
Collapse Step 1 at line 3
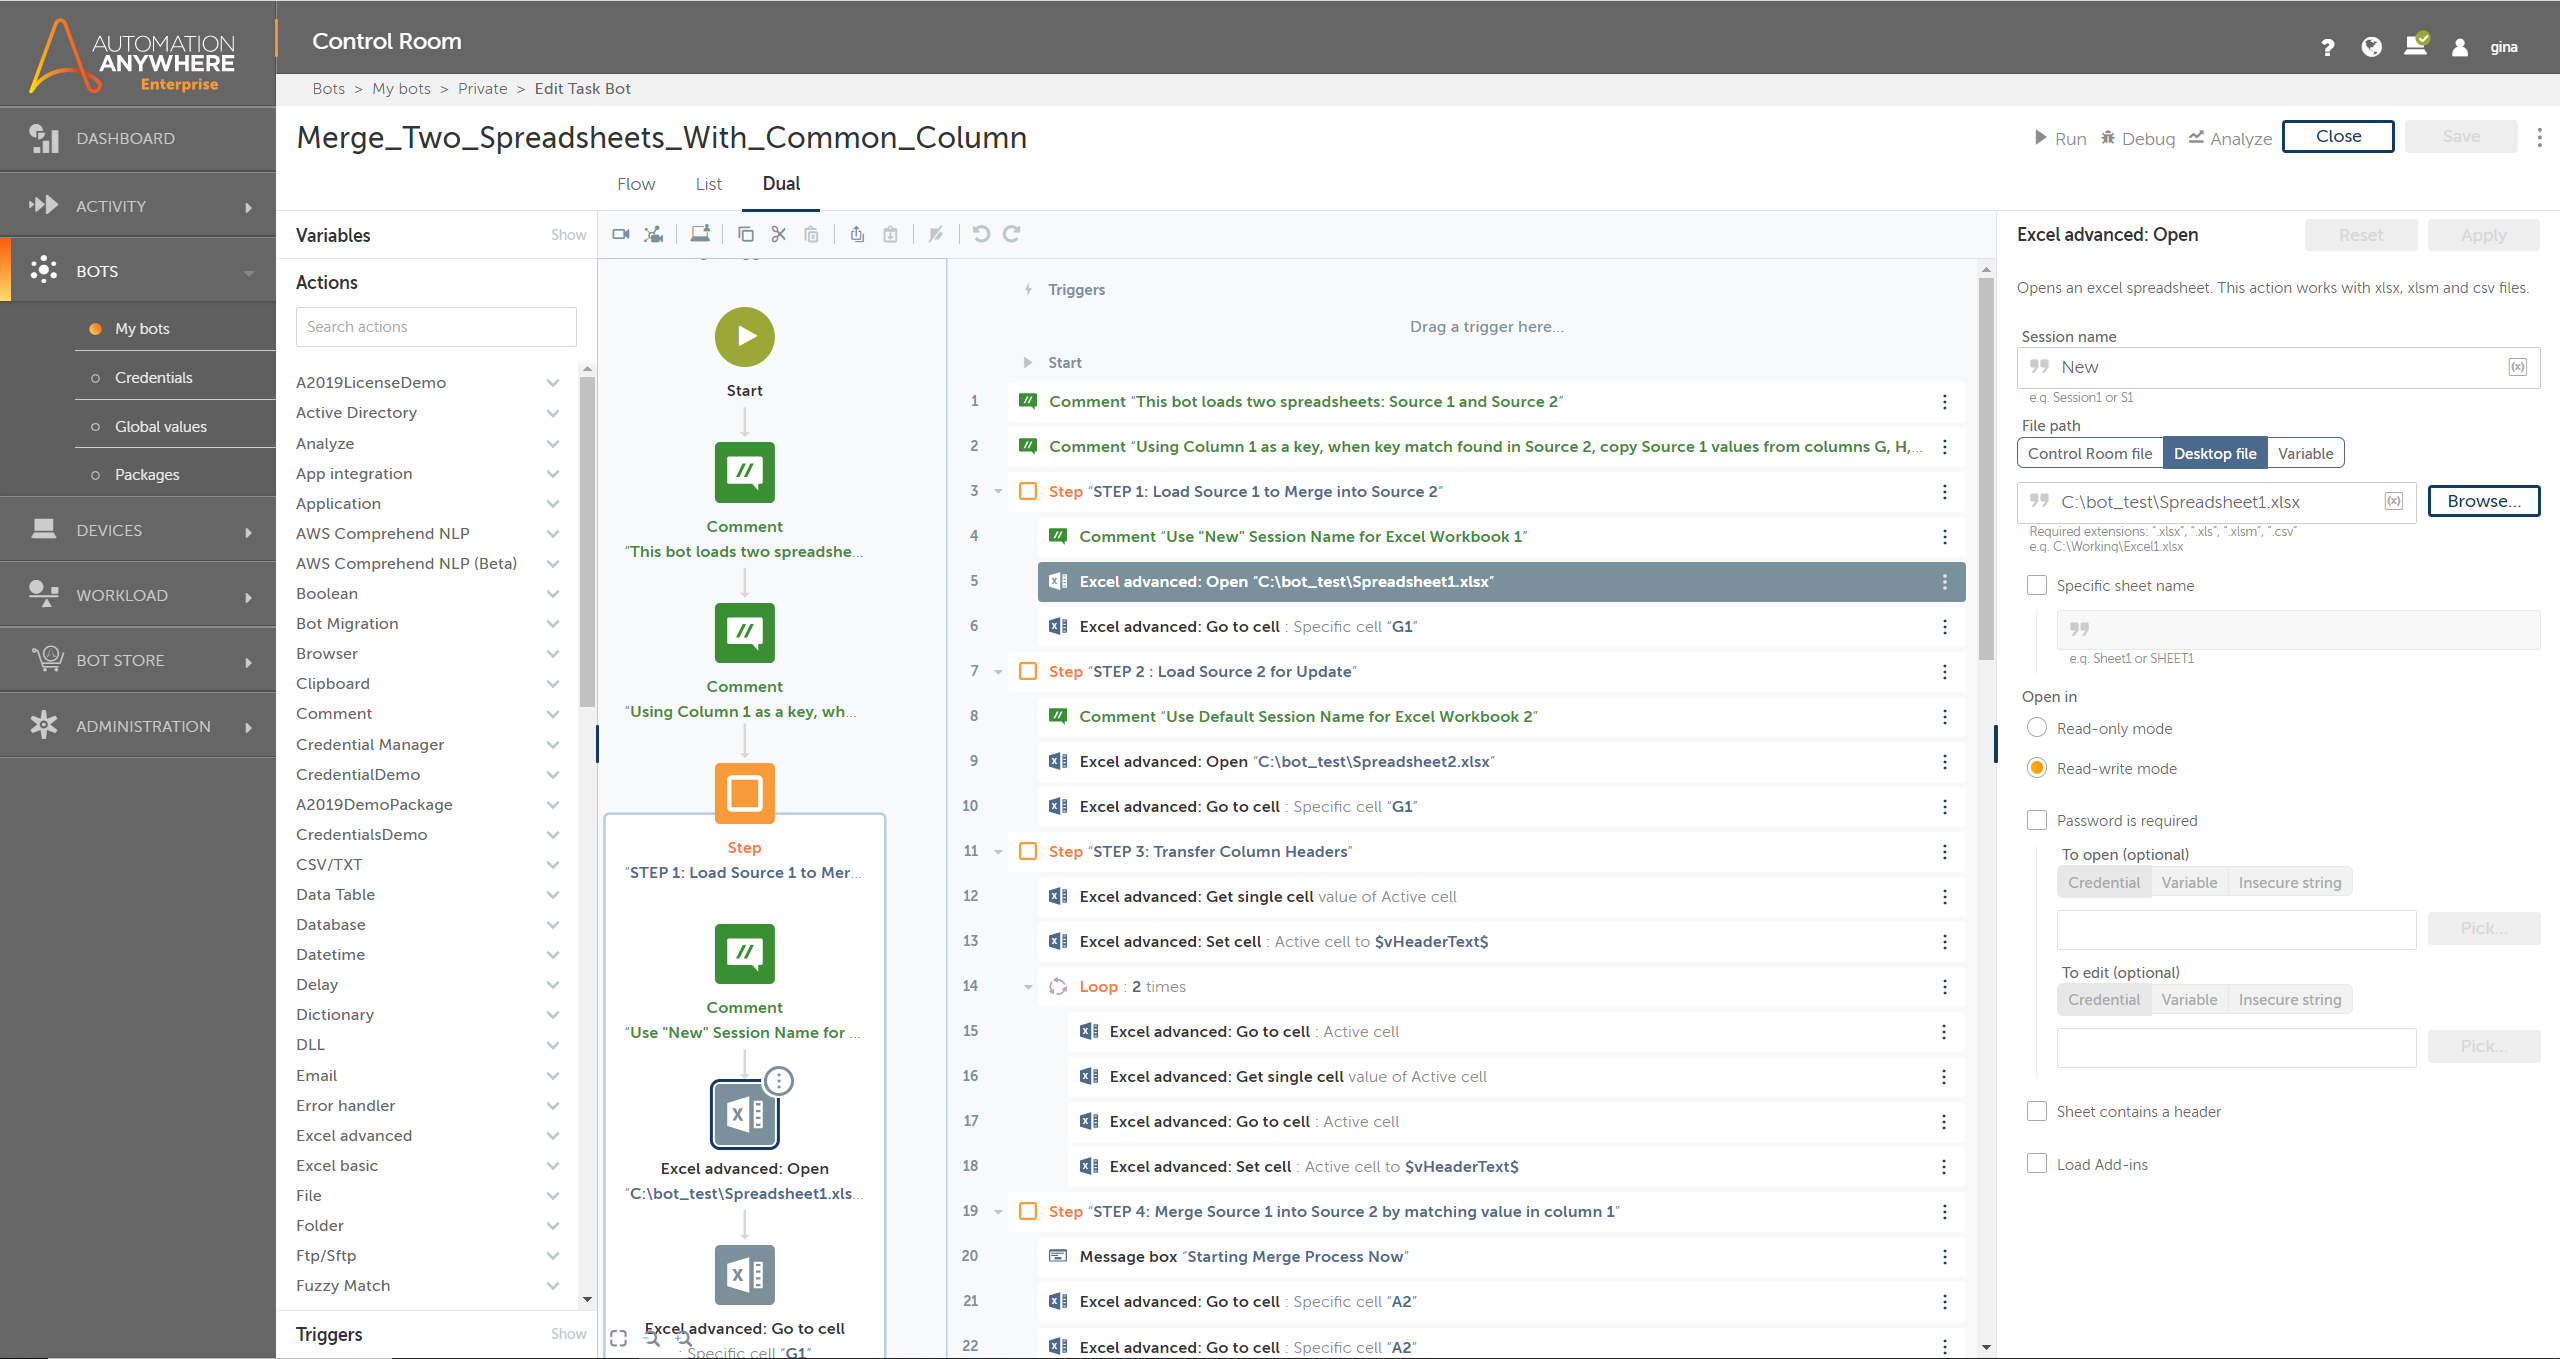click(998, 492)
